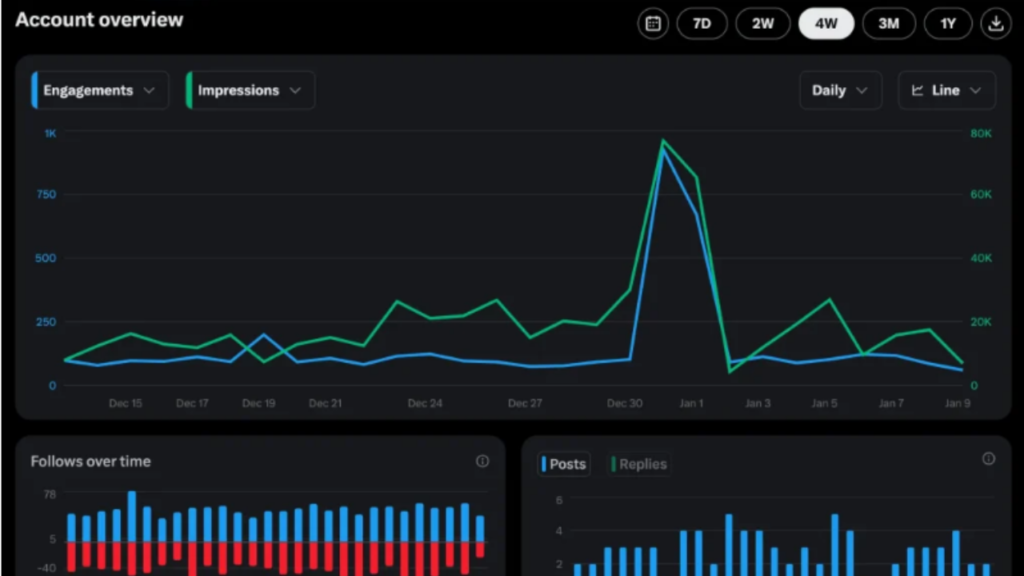
Task: Select the 2W time range
Action: point(763,24)
